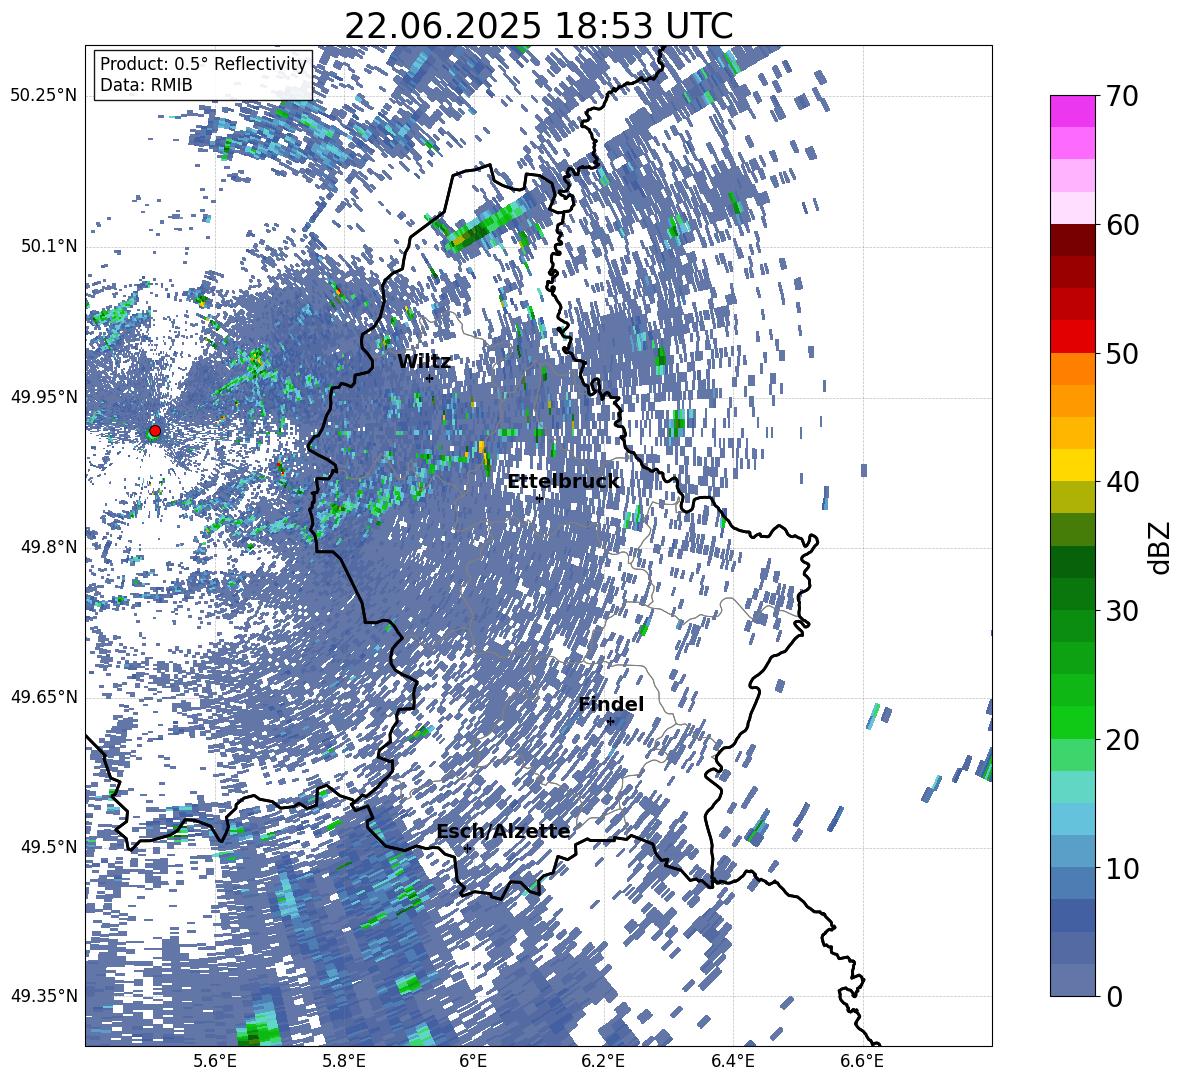Click the green echo band north of Wiltz

click(x=487, y=224)
